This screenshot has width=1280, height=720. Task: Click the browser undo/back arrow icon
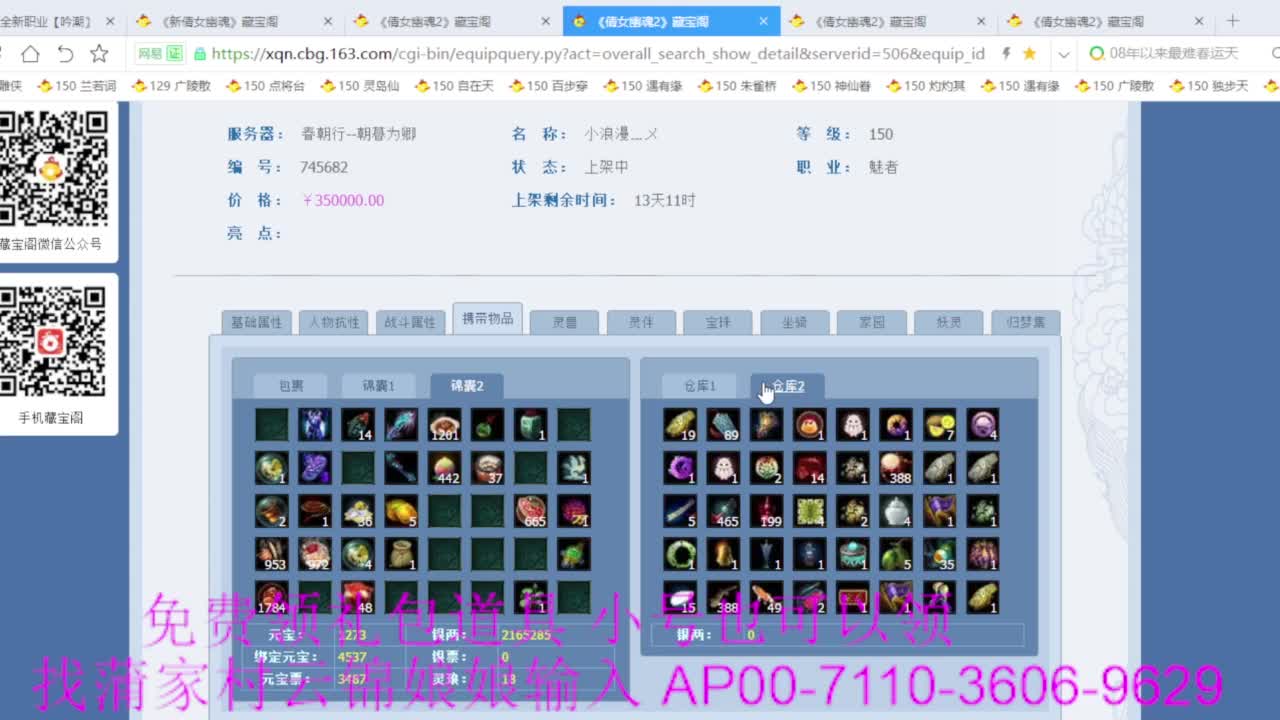(x=65, y=54)
